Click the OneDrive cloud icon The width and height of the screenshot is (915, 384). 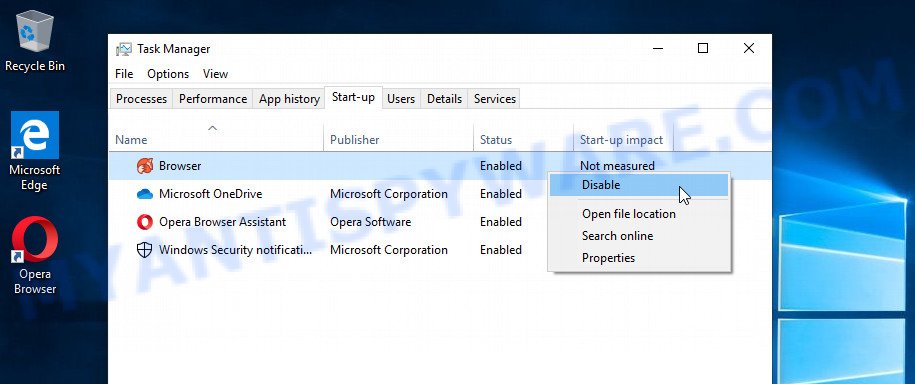click(145, 194)
